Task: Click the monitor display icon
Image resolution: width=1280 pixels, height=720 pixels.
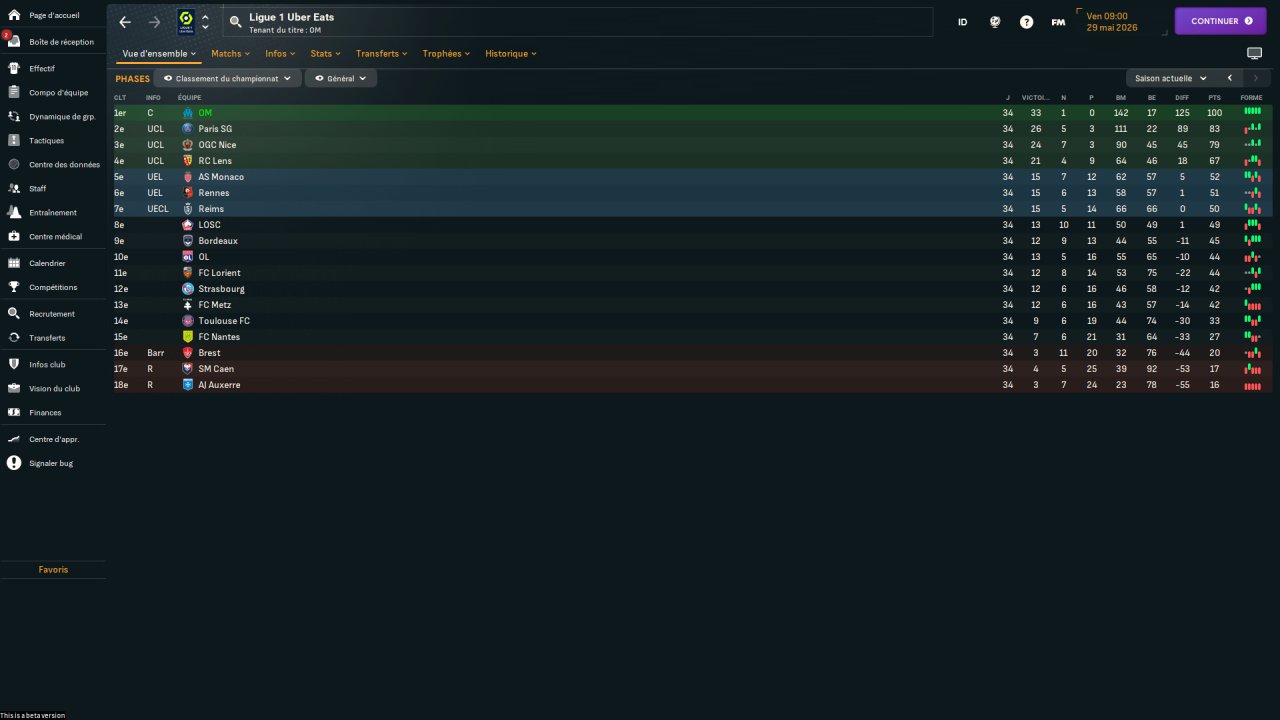Action: [1254, 53]
